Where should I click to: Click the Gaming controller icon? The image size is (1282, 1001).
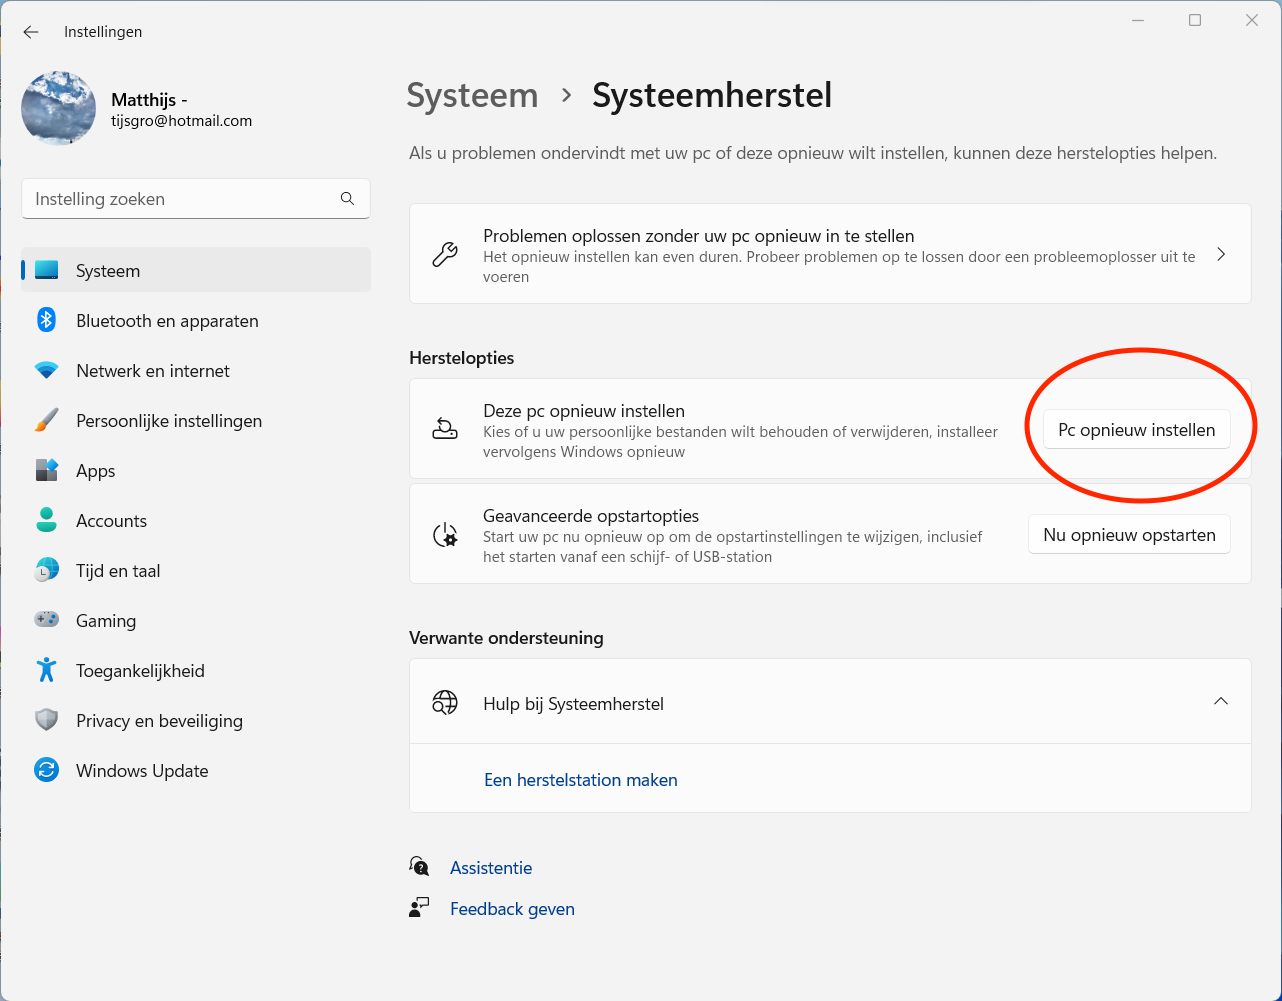pos(46,620)
